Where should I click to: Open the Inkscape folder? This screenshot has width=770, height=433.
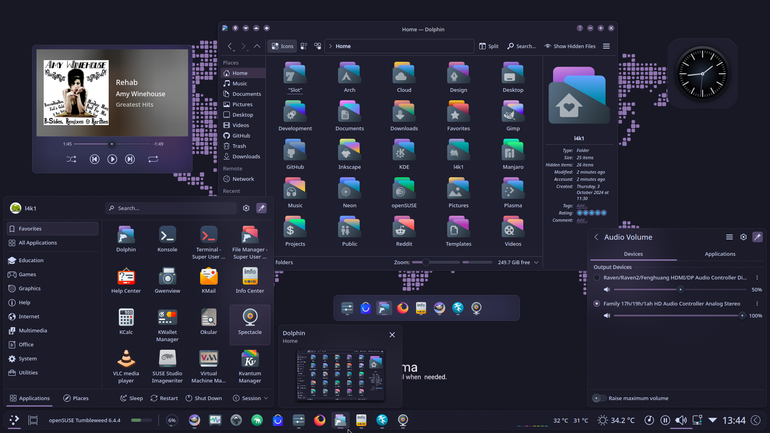point(349,154)
